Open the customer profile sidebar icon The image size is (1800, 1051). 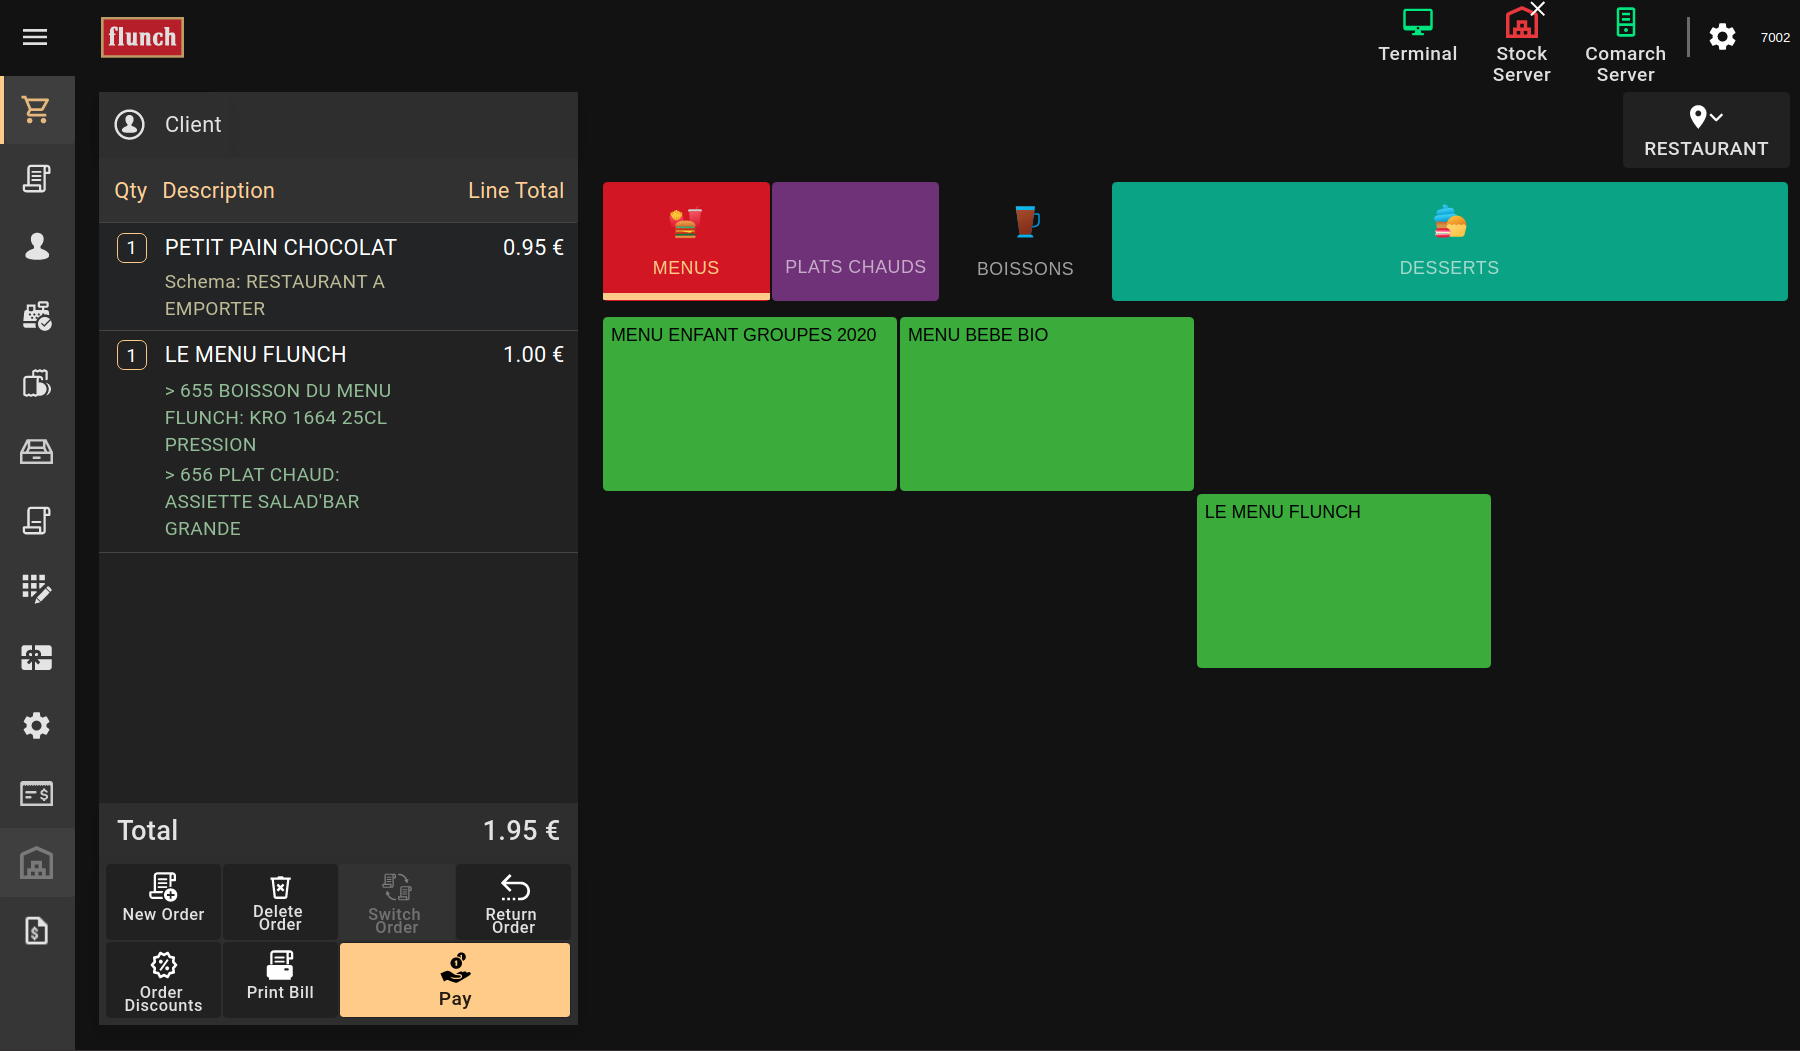[x=37, y=246]
